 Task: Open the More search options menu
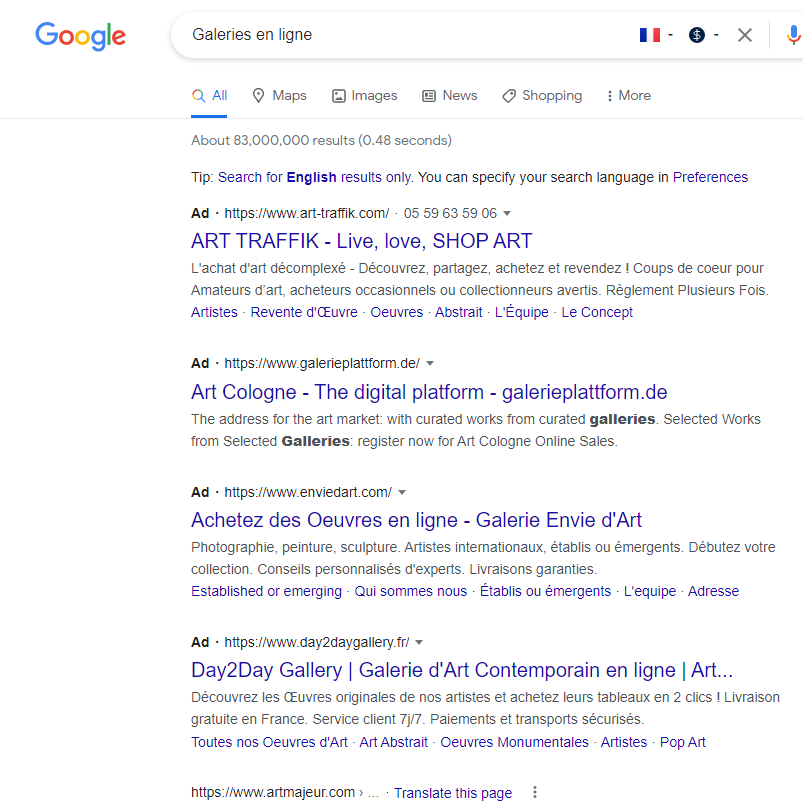pos(628,95)
